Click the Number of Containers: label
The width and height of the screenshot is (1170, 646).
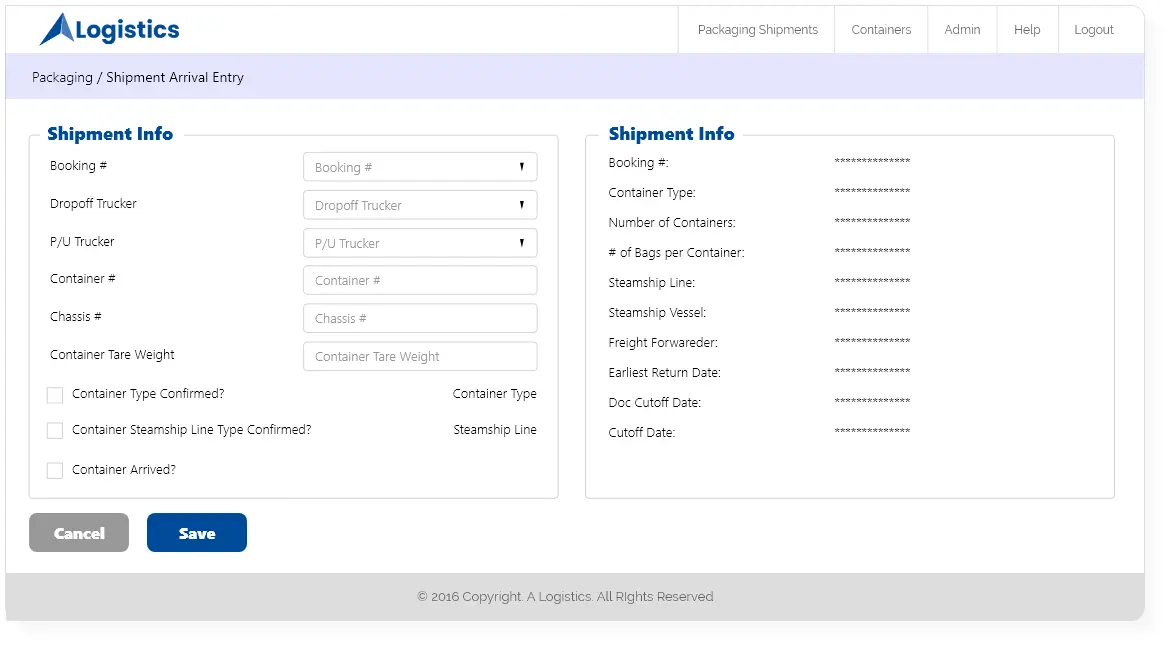click(672, 222)
